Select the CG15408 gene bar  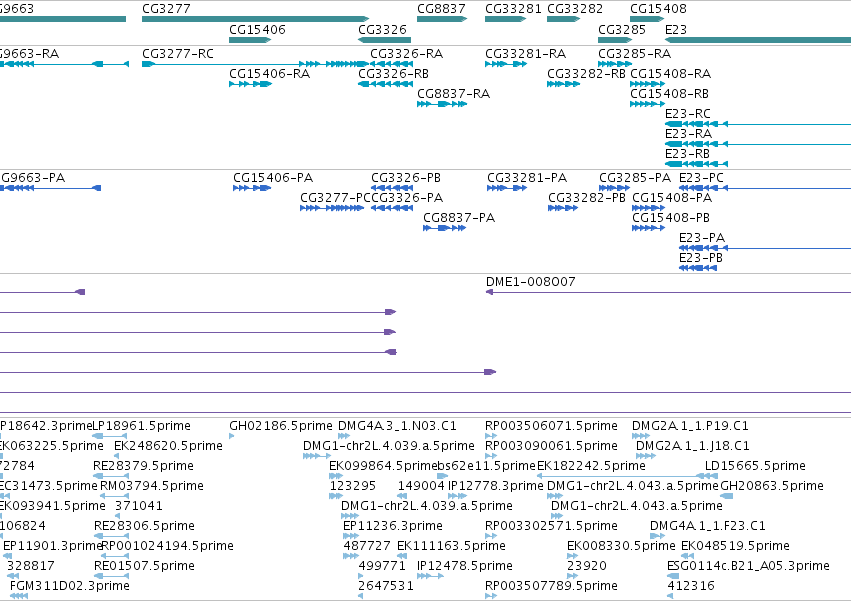647,19
